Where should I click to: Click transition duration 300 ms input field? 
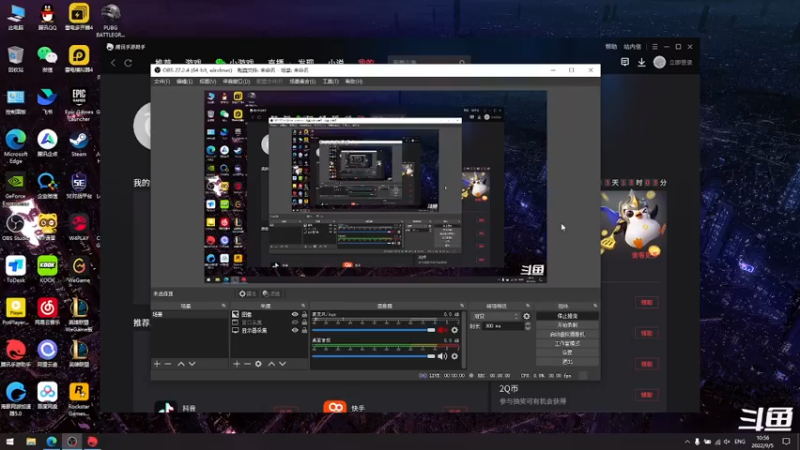click(503, 326)
